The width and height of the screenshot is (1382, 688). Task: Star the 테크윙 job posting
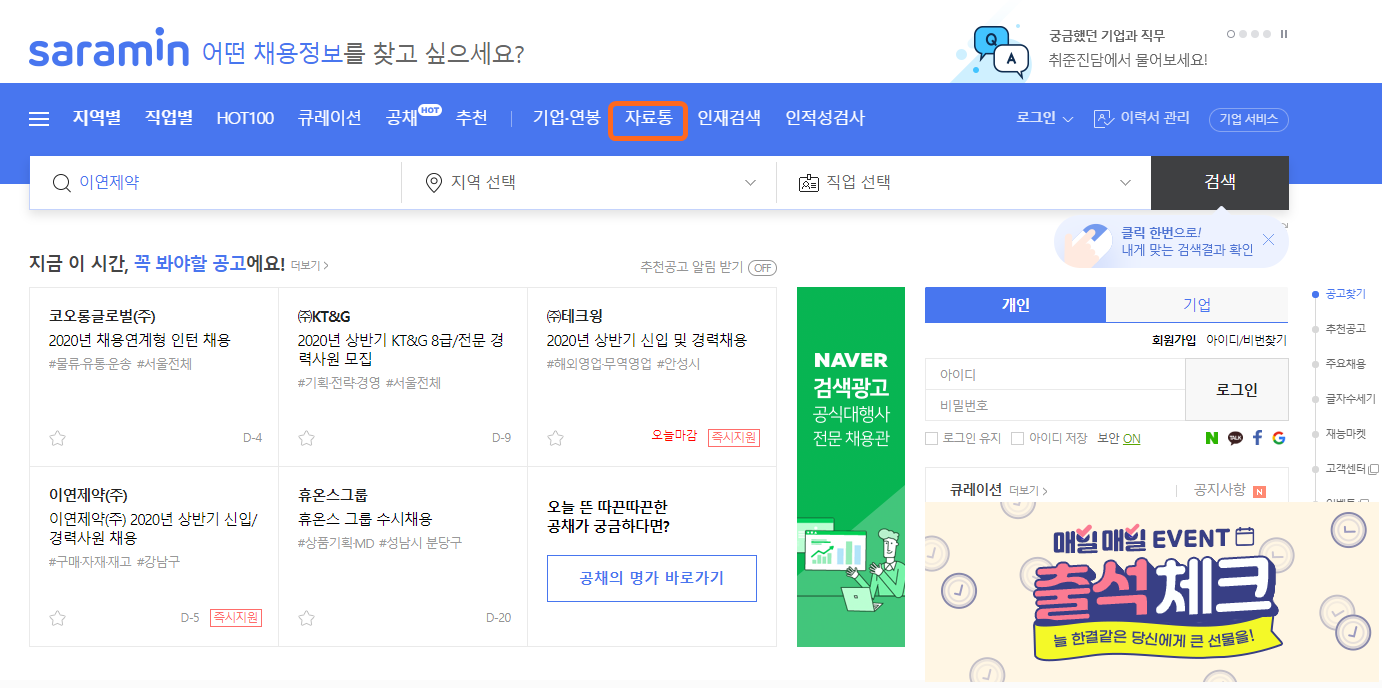click(x=555, y=438)
